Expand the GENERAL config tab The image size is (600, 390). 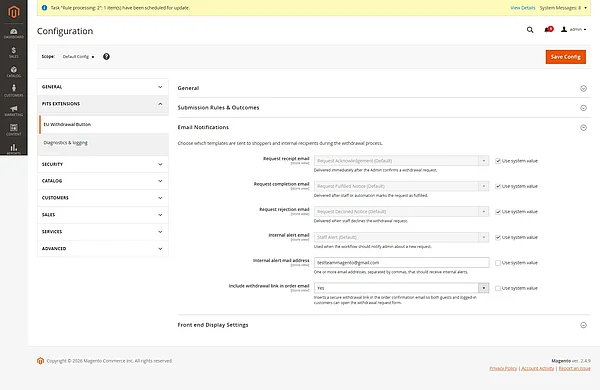pos(103,87)
